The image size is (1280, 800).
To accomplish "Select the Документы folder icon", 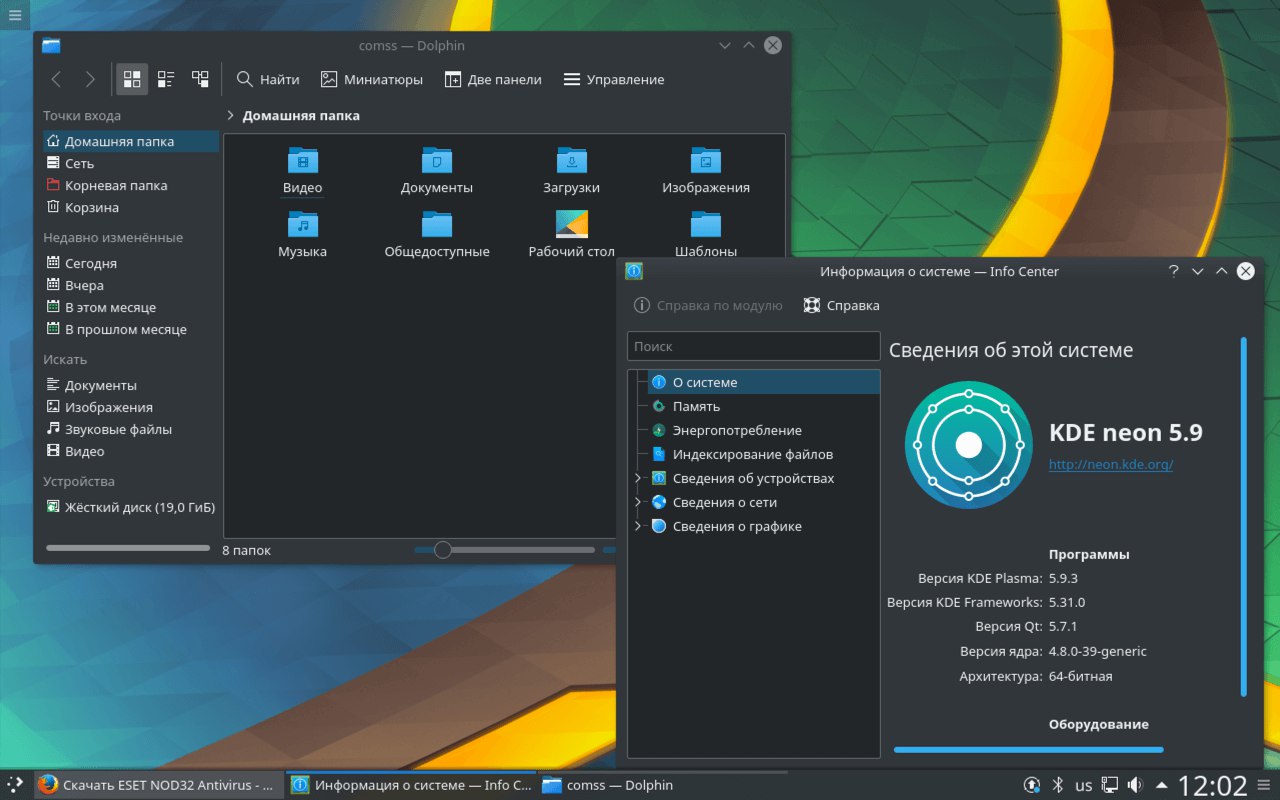I will click(437, 160).
